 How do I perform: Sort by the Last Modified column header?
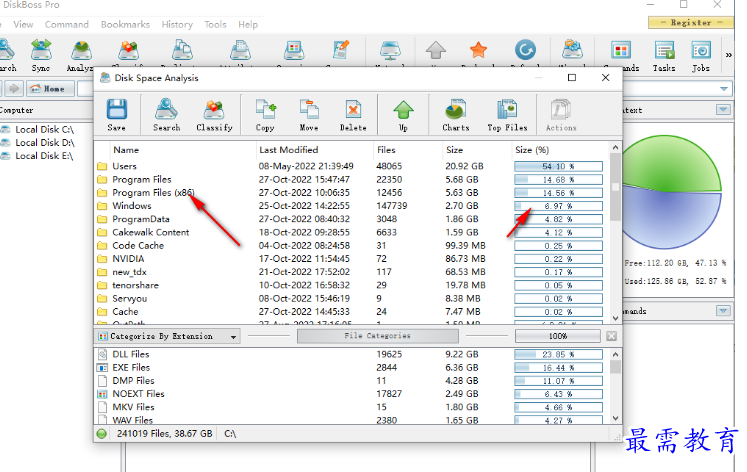click(x=289, y=150)
